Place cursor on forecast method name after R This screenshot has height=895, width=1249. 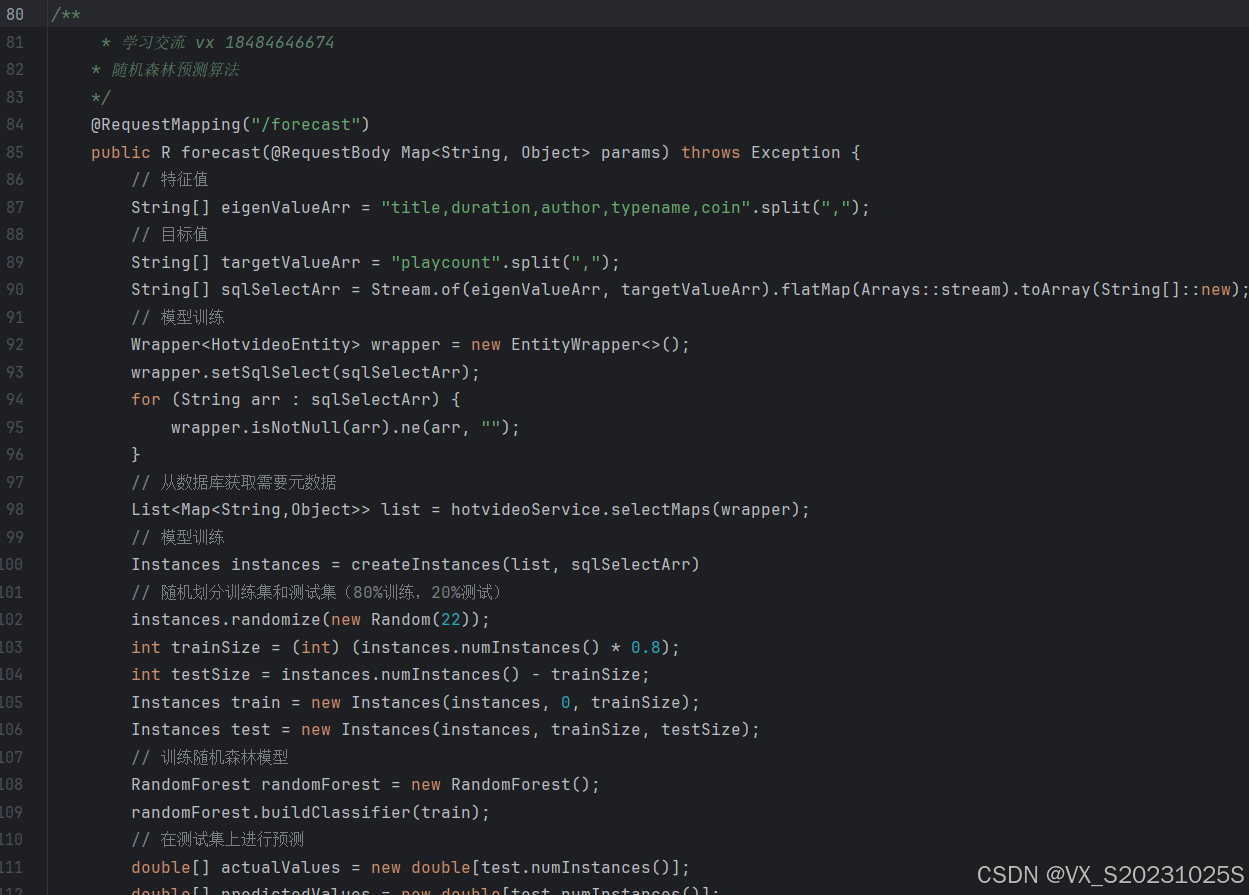[x=221, y=152]
